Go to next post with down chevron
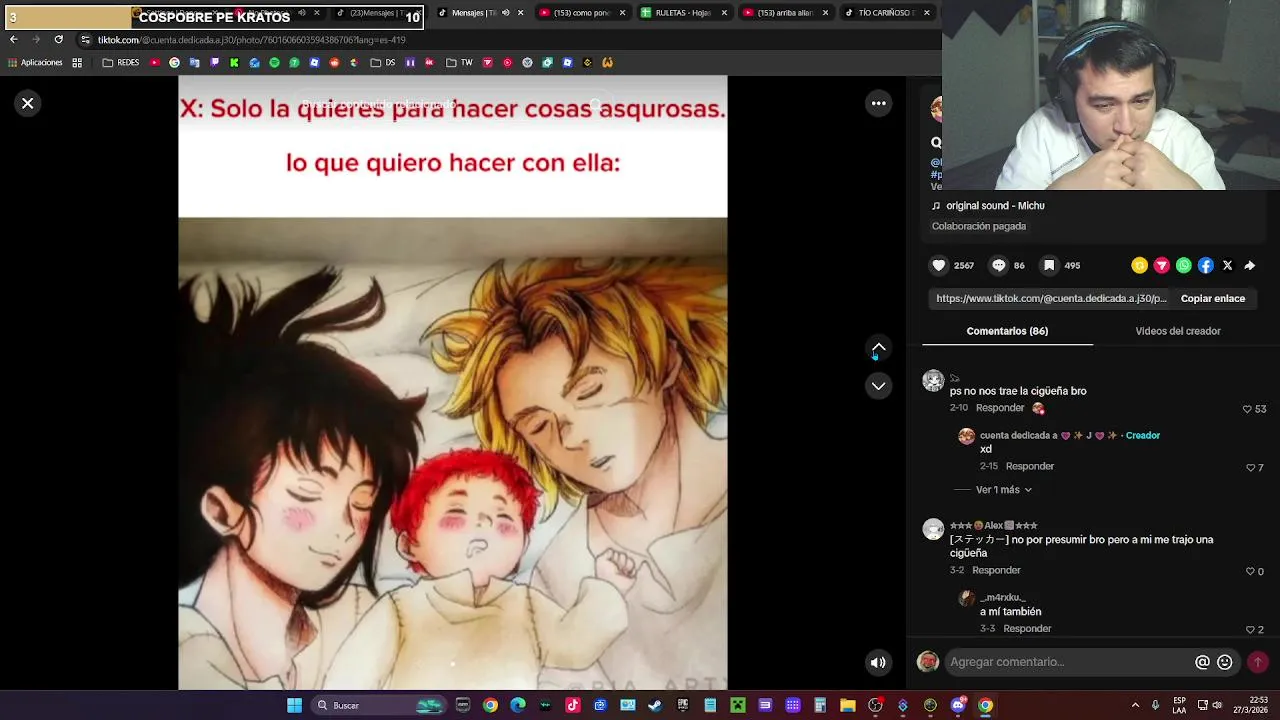Image resolution: width=1280 pixels, height=720 pixels. click(878, 385)
